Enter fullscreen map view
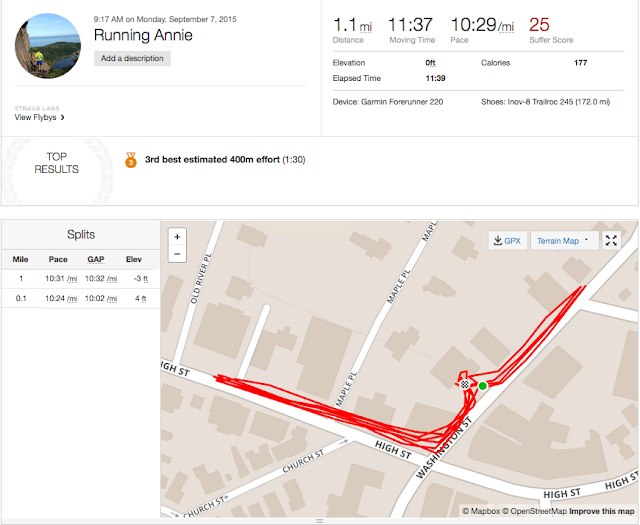640x525 pixels. (612, 240)
